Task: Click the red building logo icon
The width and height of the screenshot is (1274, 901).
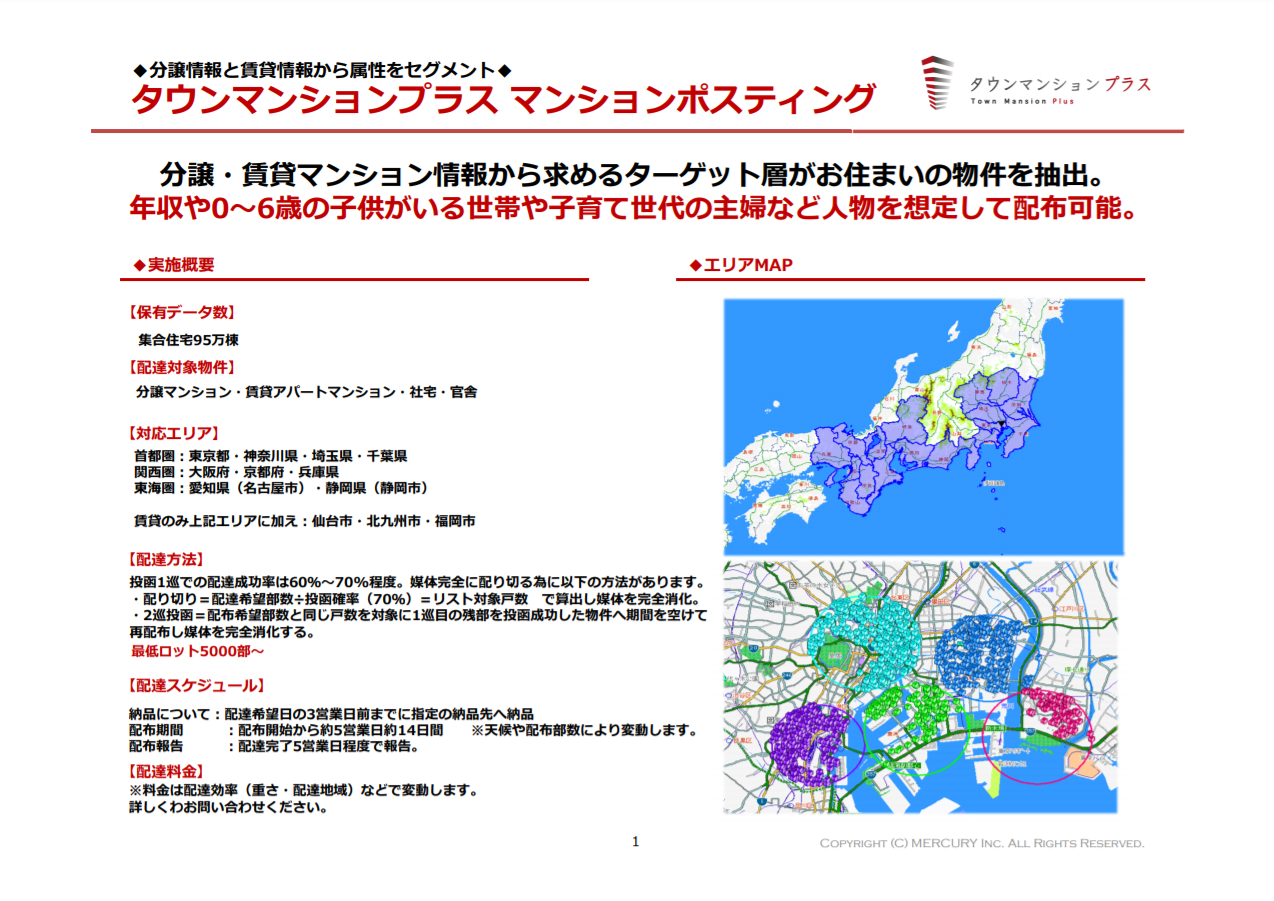Action: 937,83
